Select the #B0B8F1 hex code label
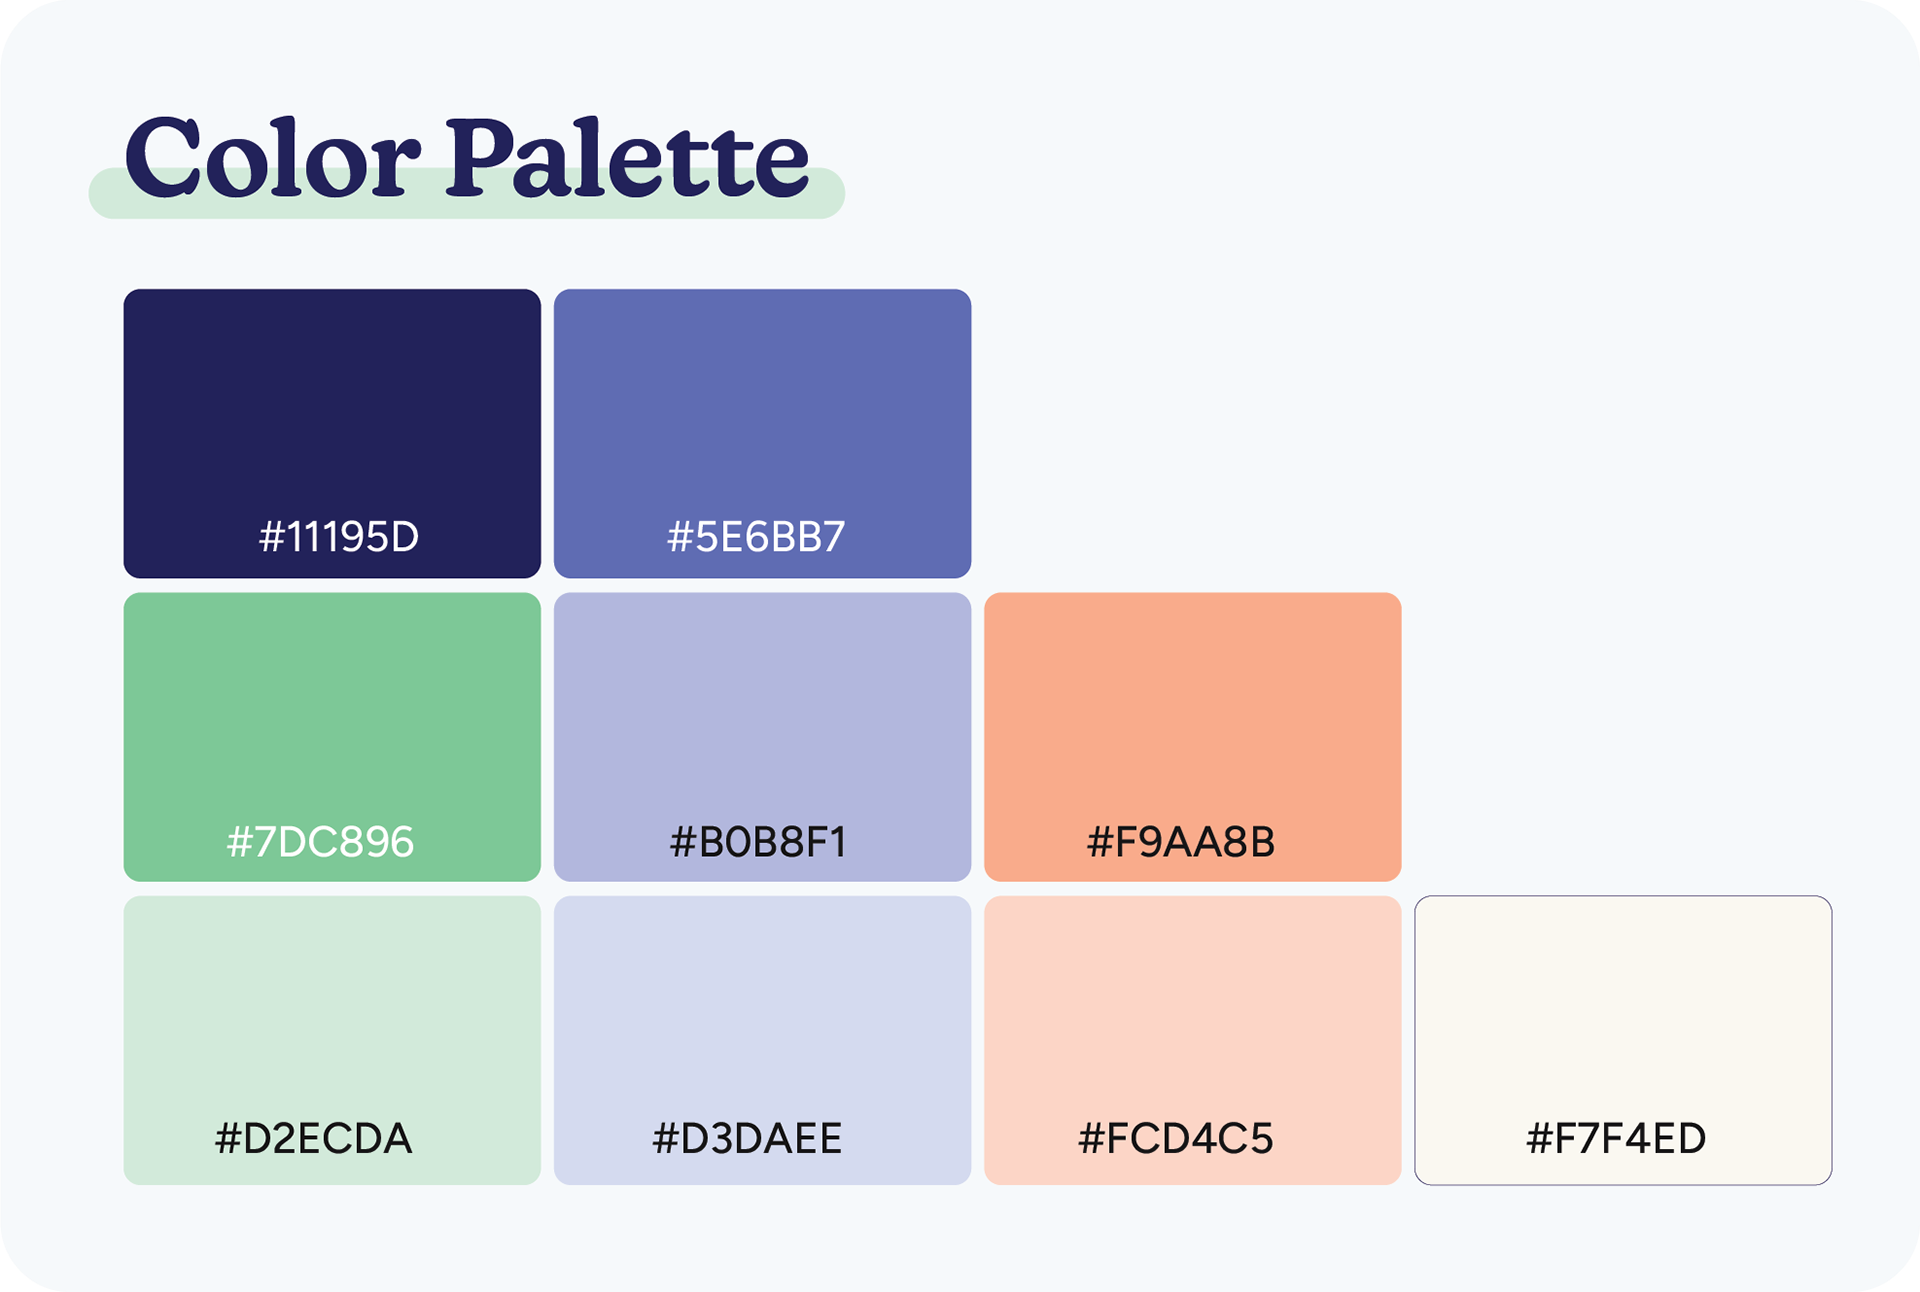Image resolution: width=1920 pixels, height=1292 pixels. pos(758,842)
